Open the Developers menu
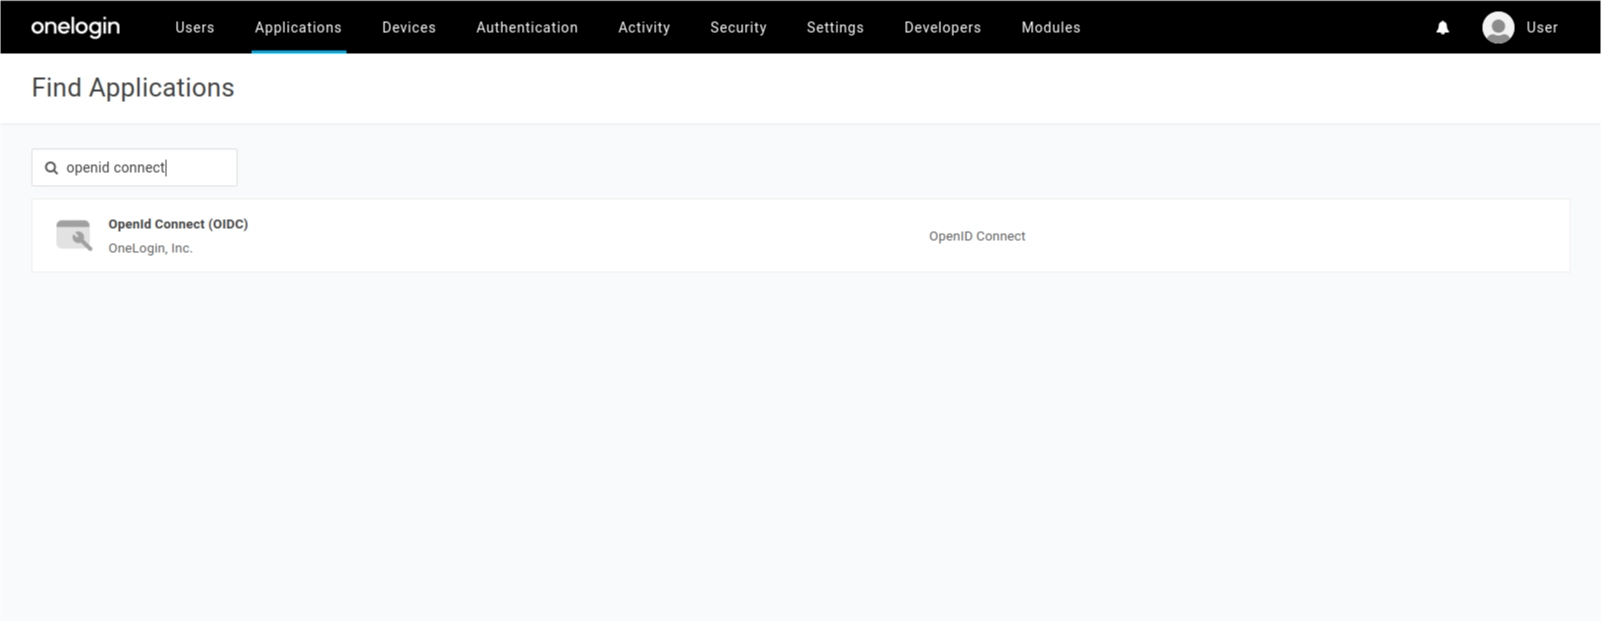1601x621 pixels. point(942,27)
